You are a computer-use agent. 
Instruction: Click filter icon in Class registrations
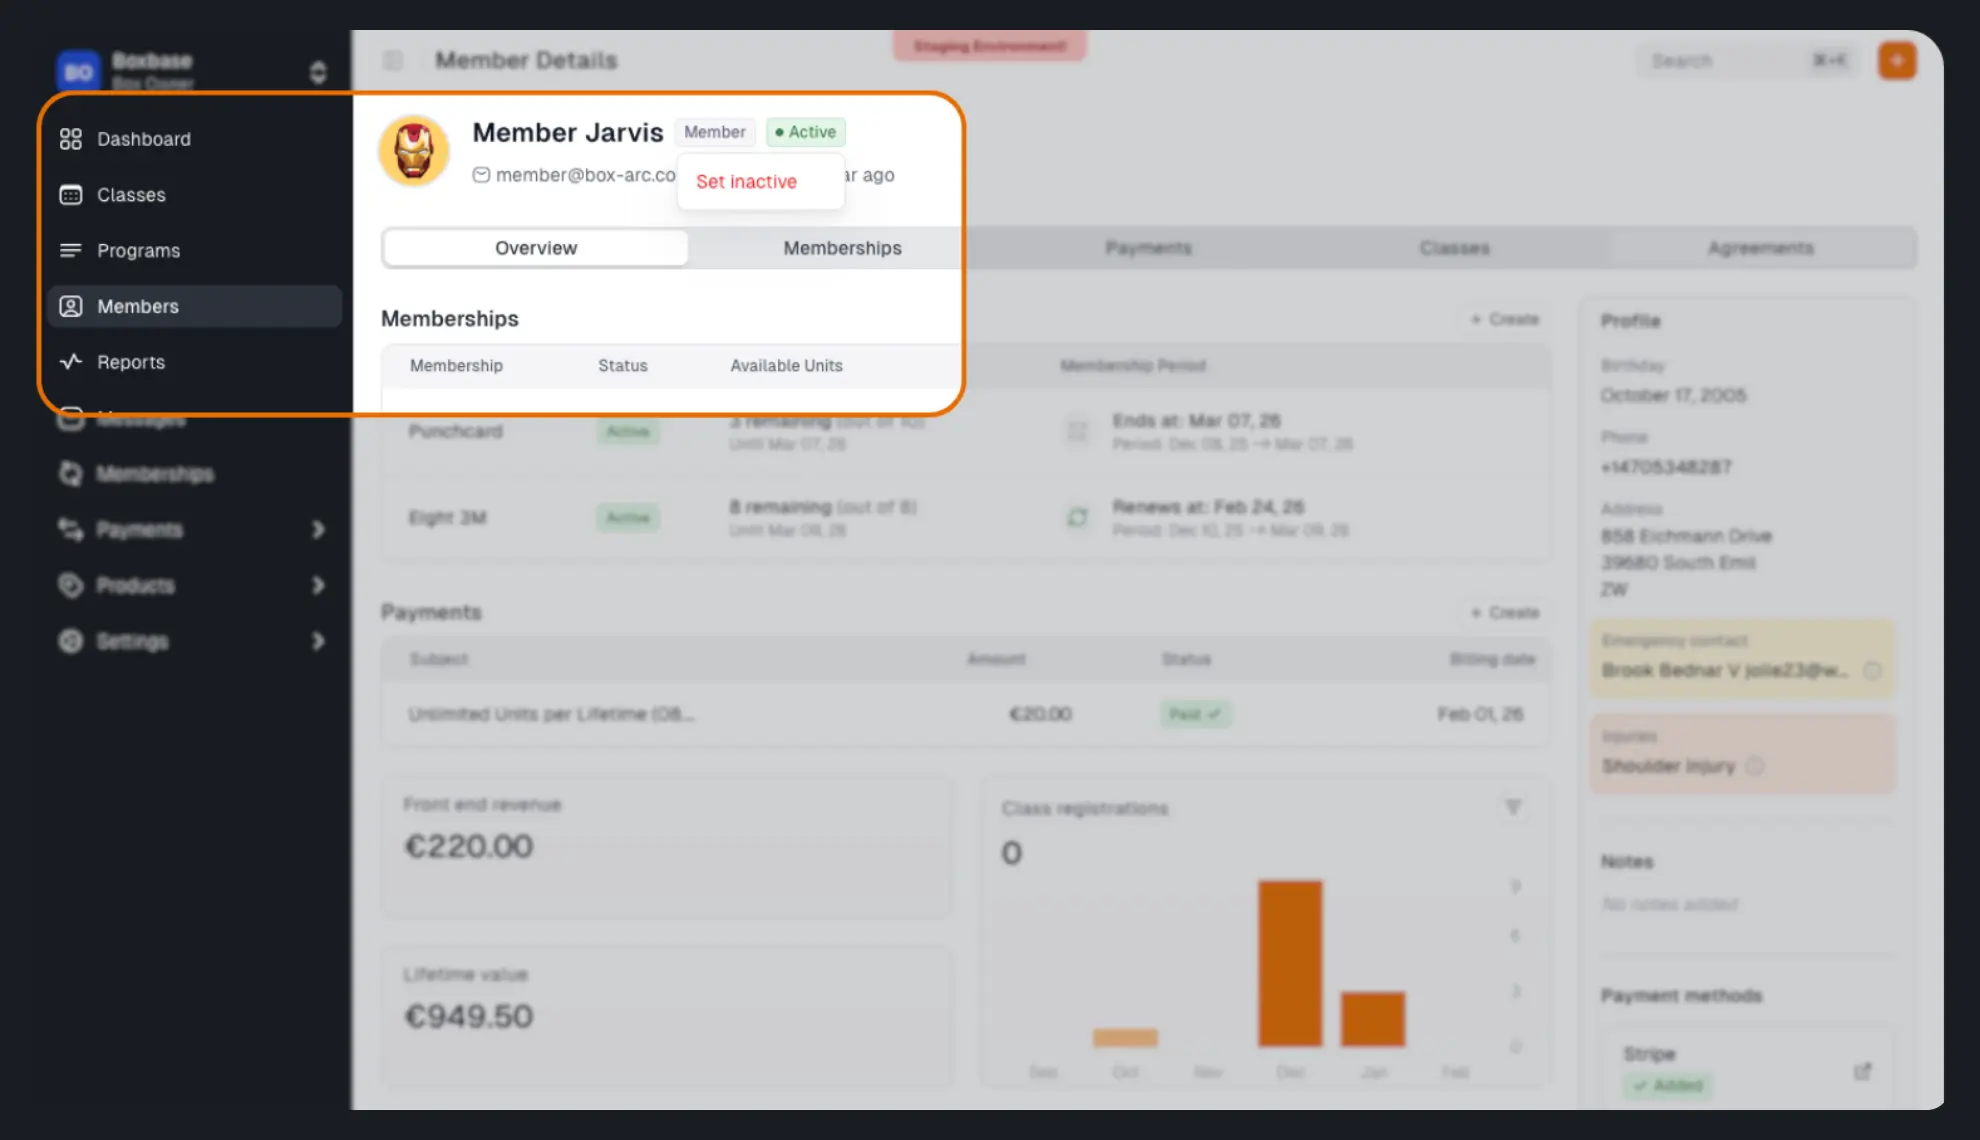[1513, 807]
